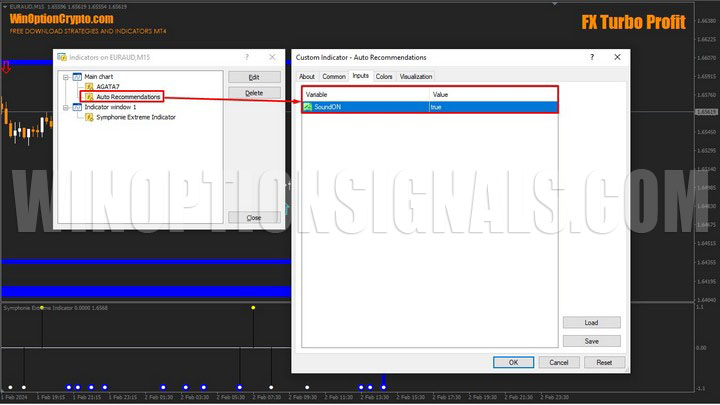Click the Indicator window 1 node icon
This screenshot has width=720, height=405.
tap(76, 107)
